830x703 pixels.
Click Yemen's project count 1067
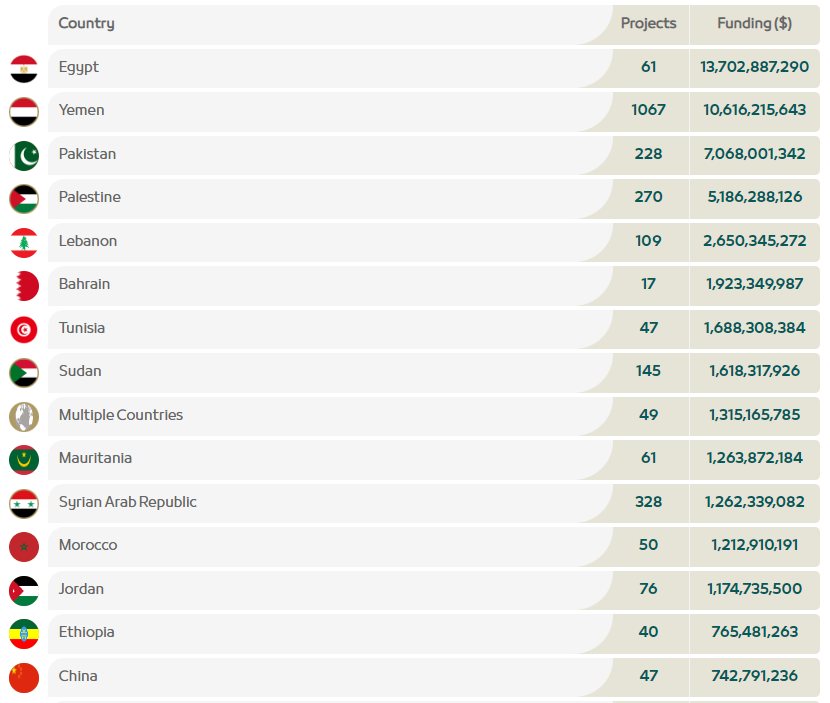[x=648, y=111]
